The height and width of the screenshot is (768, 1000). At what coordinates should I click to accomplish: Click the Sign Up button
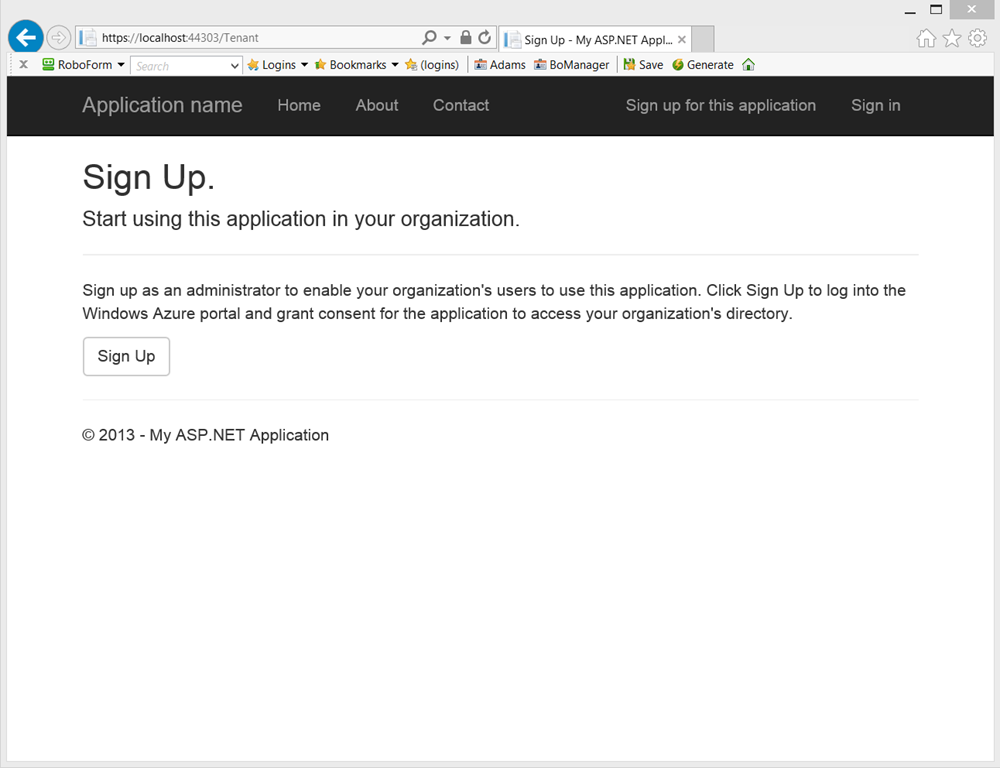126,357
